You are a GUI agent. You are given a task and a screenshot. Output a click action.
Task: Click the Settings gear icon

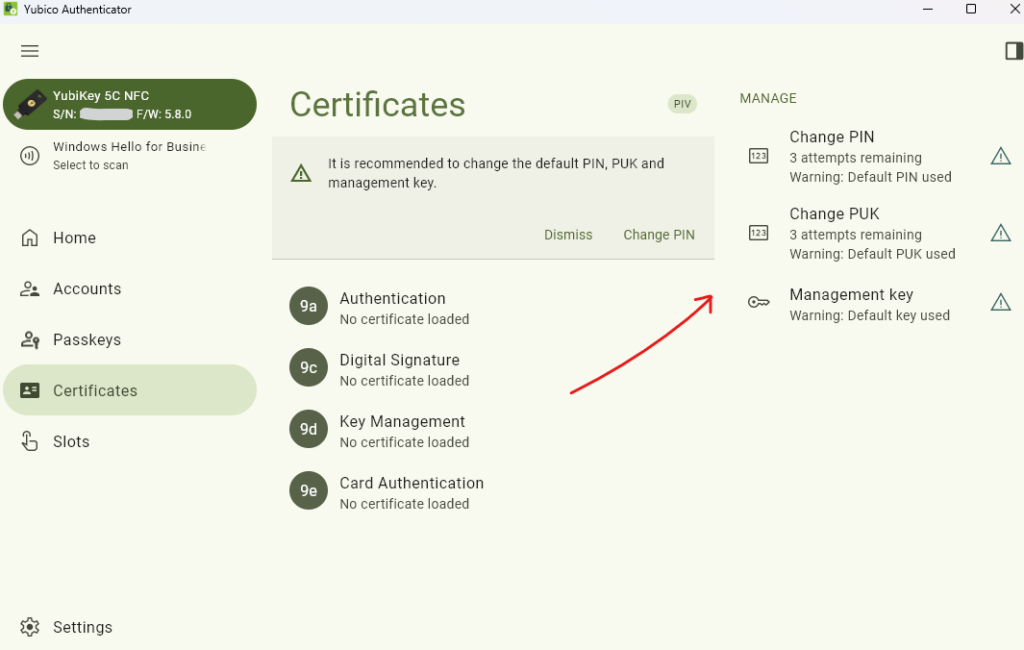tap(29, 627)
